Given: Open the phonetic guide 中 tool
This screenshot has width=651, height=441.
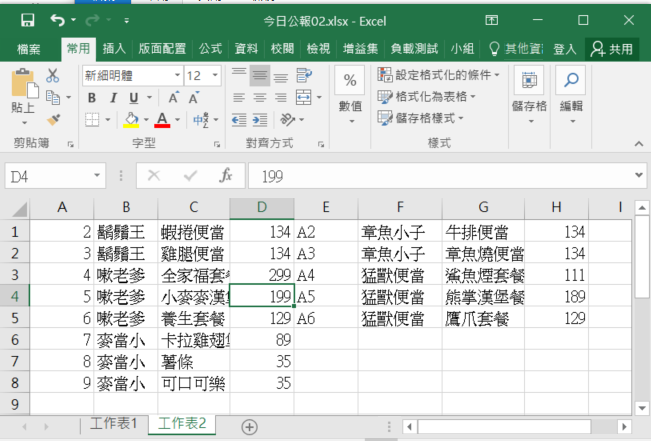Looking at the screenshot, I should click(201, 120).
